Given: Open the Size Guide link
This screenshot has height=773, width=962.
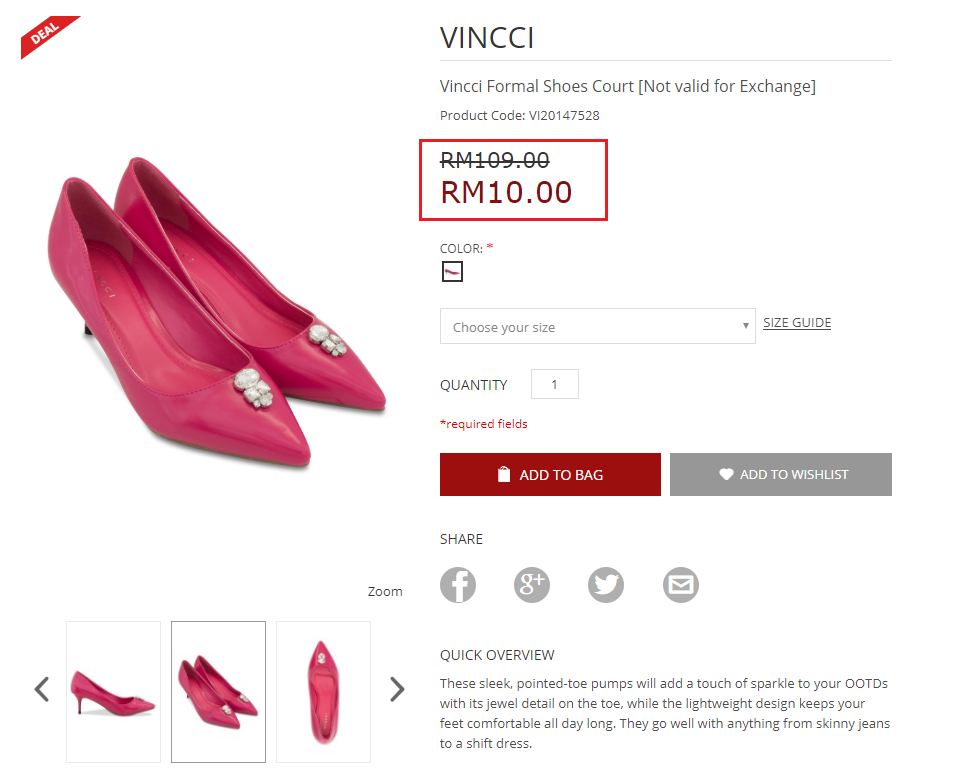Looking at the screenshot, I should pos(797,323).
